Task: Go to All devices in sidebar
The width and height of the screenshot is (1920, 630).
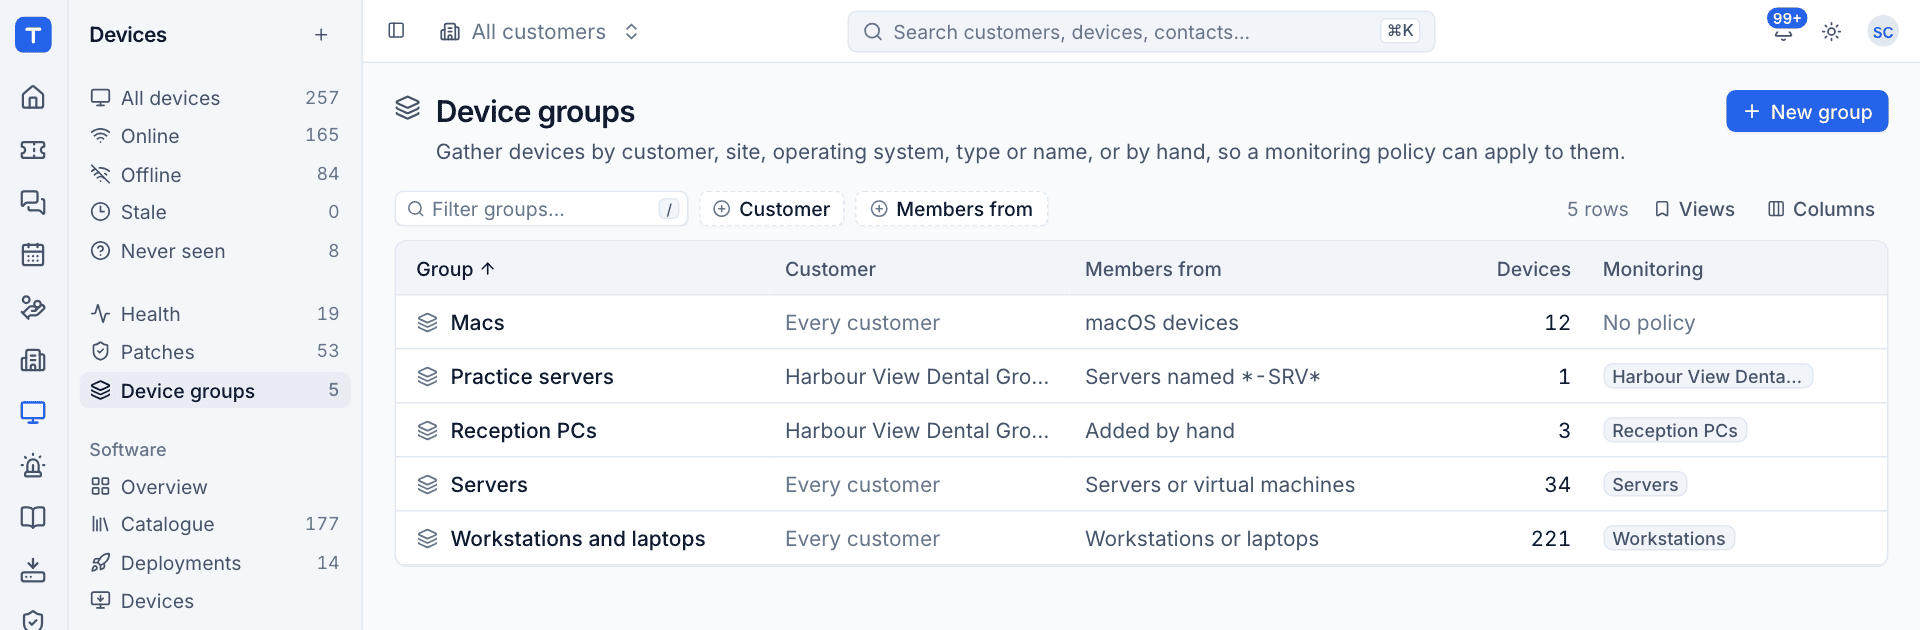Action: (x=215, y=98)
